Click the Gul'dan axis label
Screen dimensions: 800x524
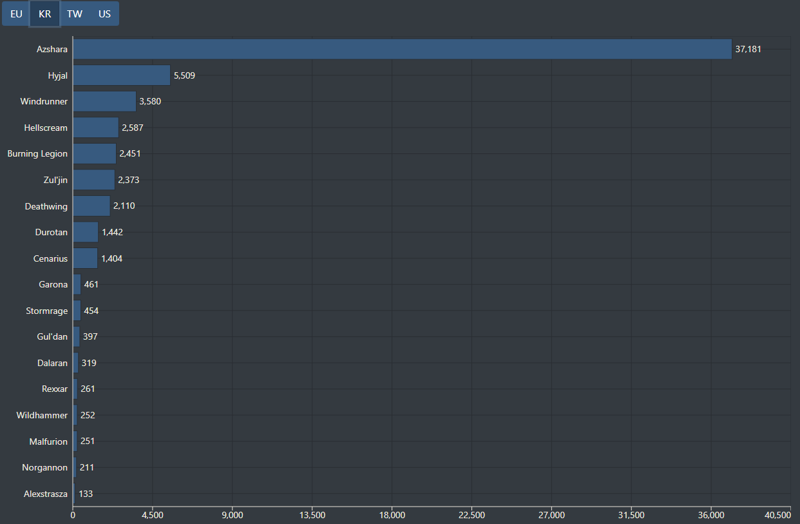(52, 337)
